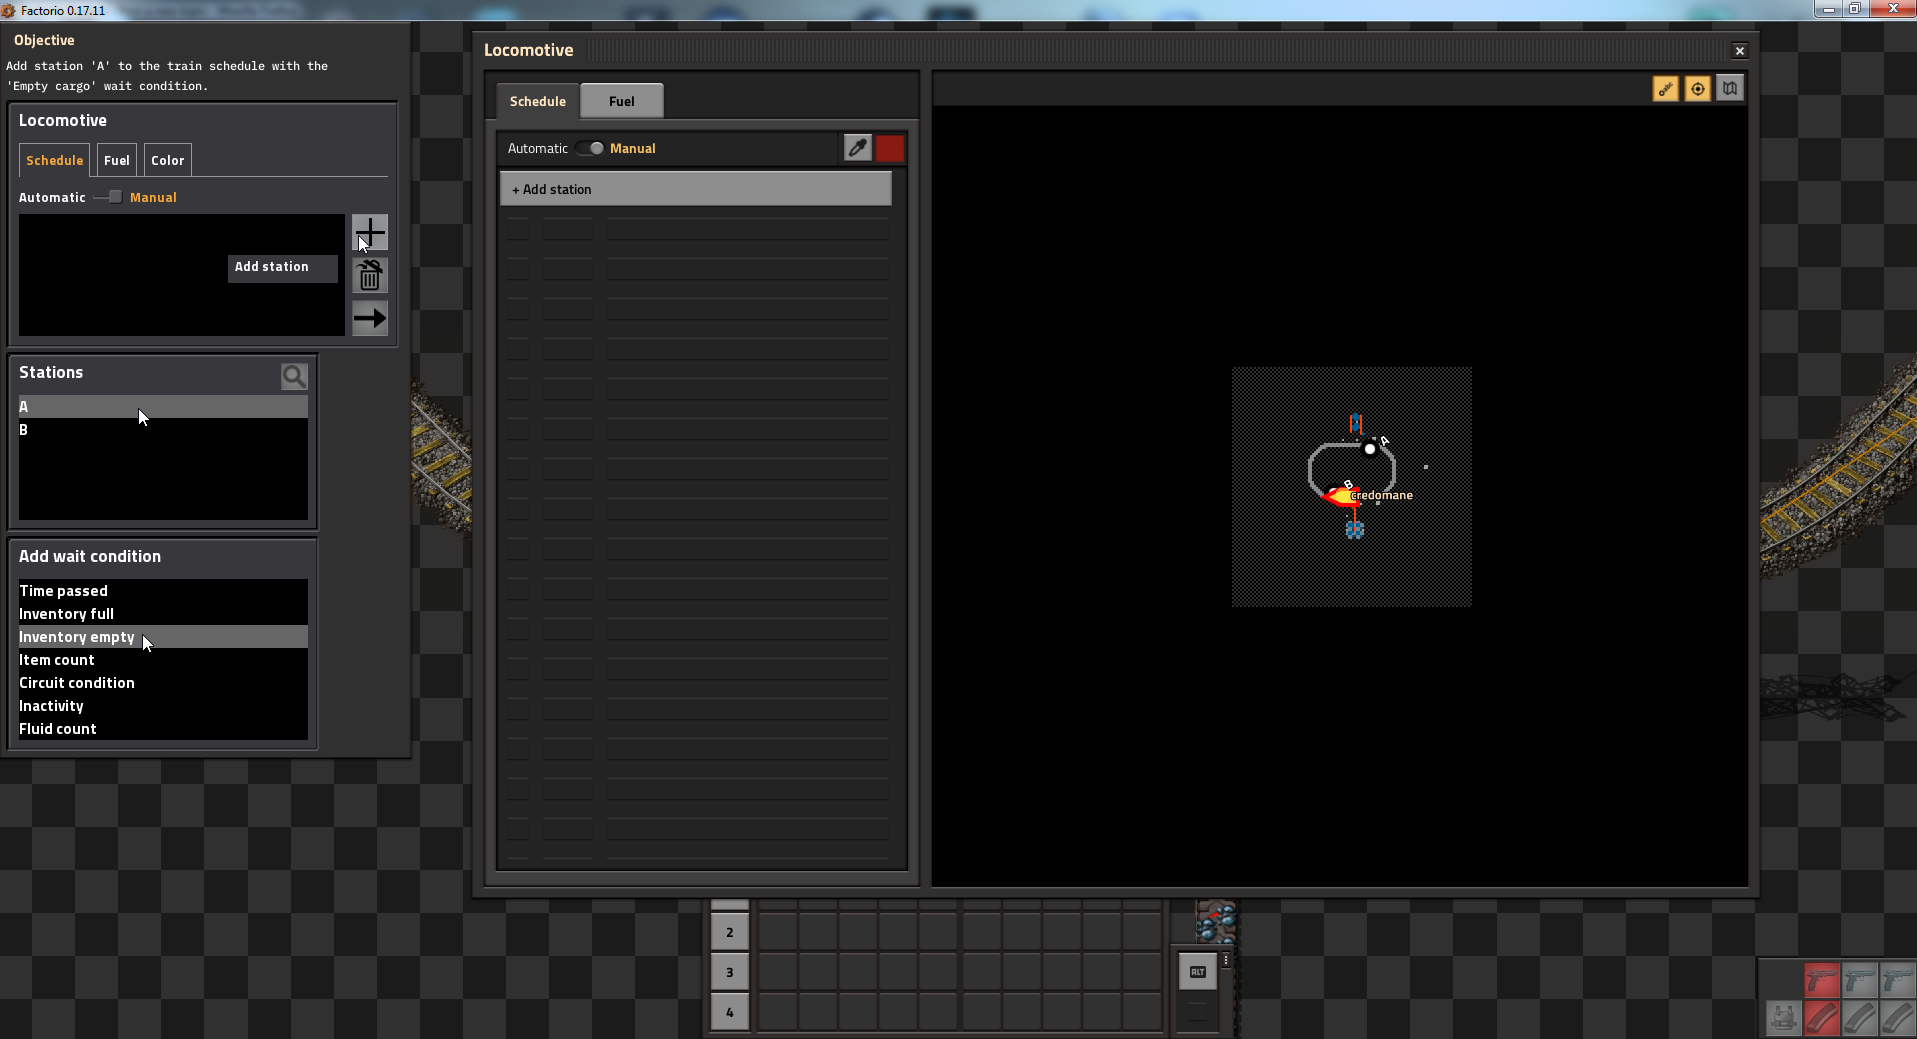Image resolution: width=1917 pixels, height=1039 pixels.
Task: Select the rightmost grey pistol slot
Action: click(1897, 980)
